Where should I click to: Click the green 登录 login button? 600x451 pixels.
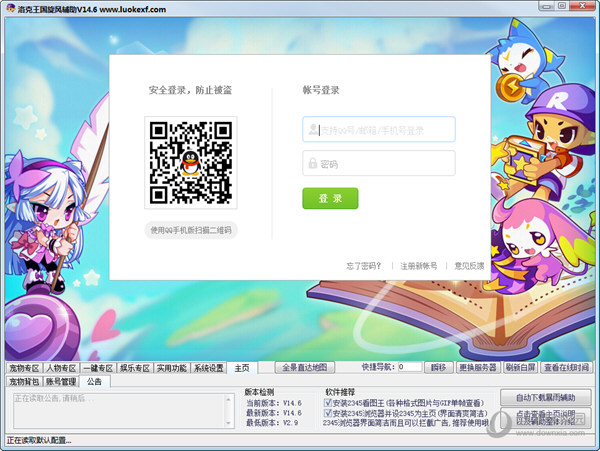(330, 198)
